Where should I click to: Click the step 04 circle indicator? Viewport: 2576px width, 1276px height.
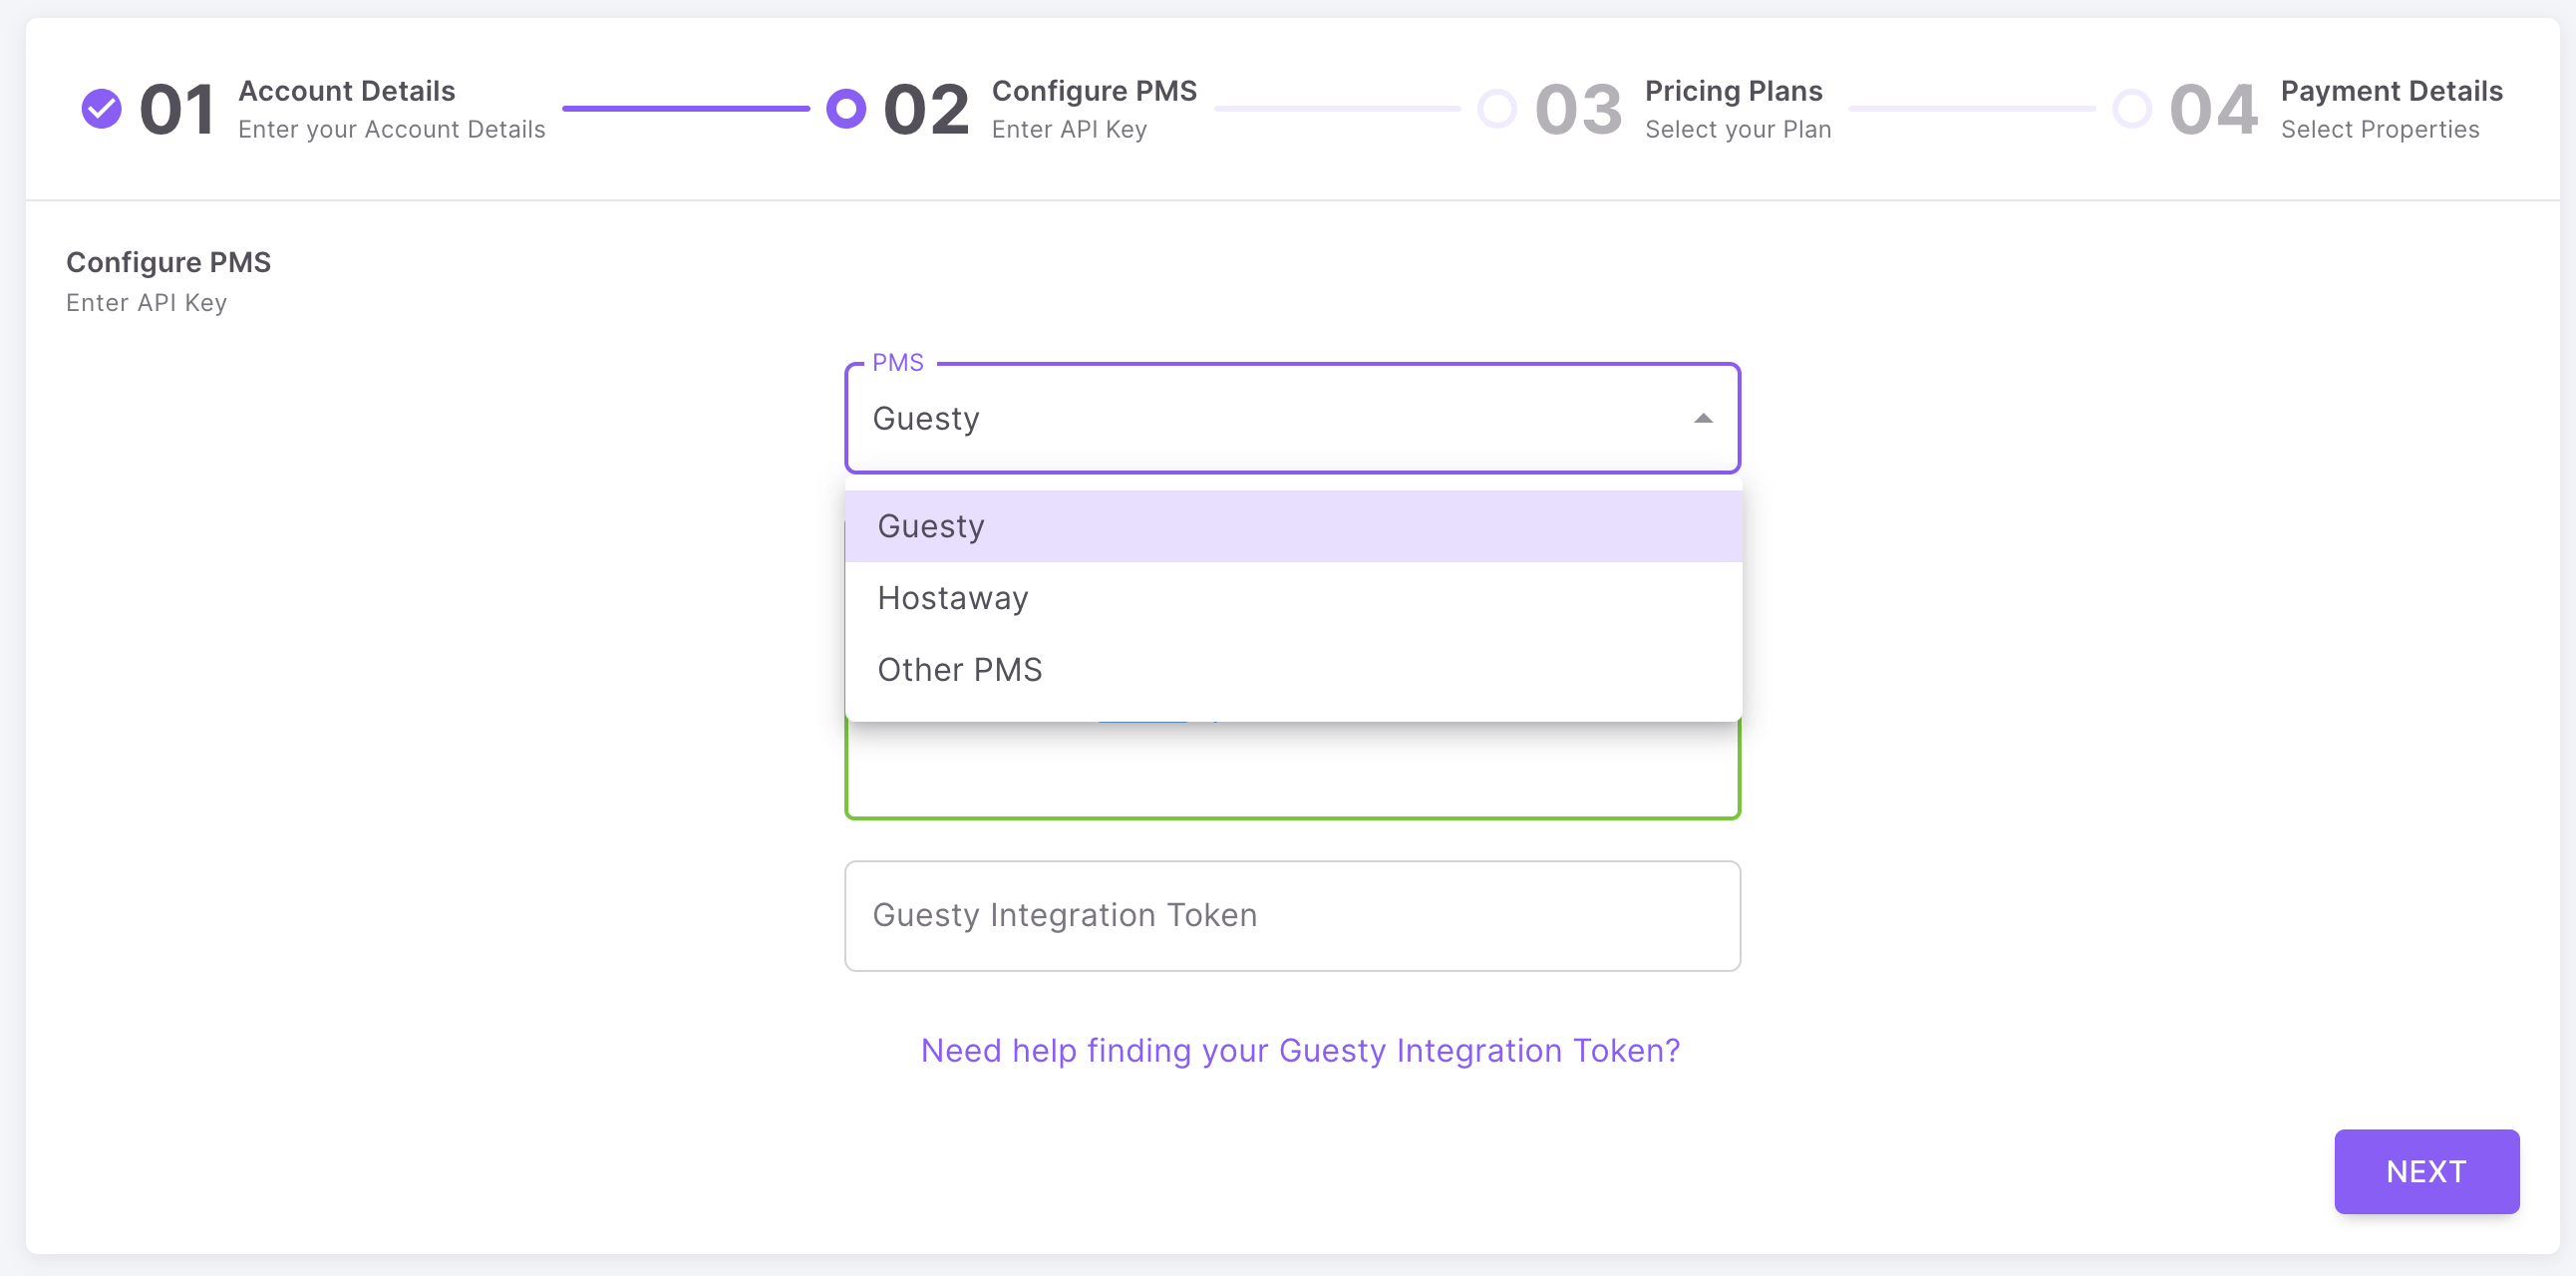click(2131, 108)
